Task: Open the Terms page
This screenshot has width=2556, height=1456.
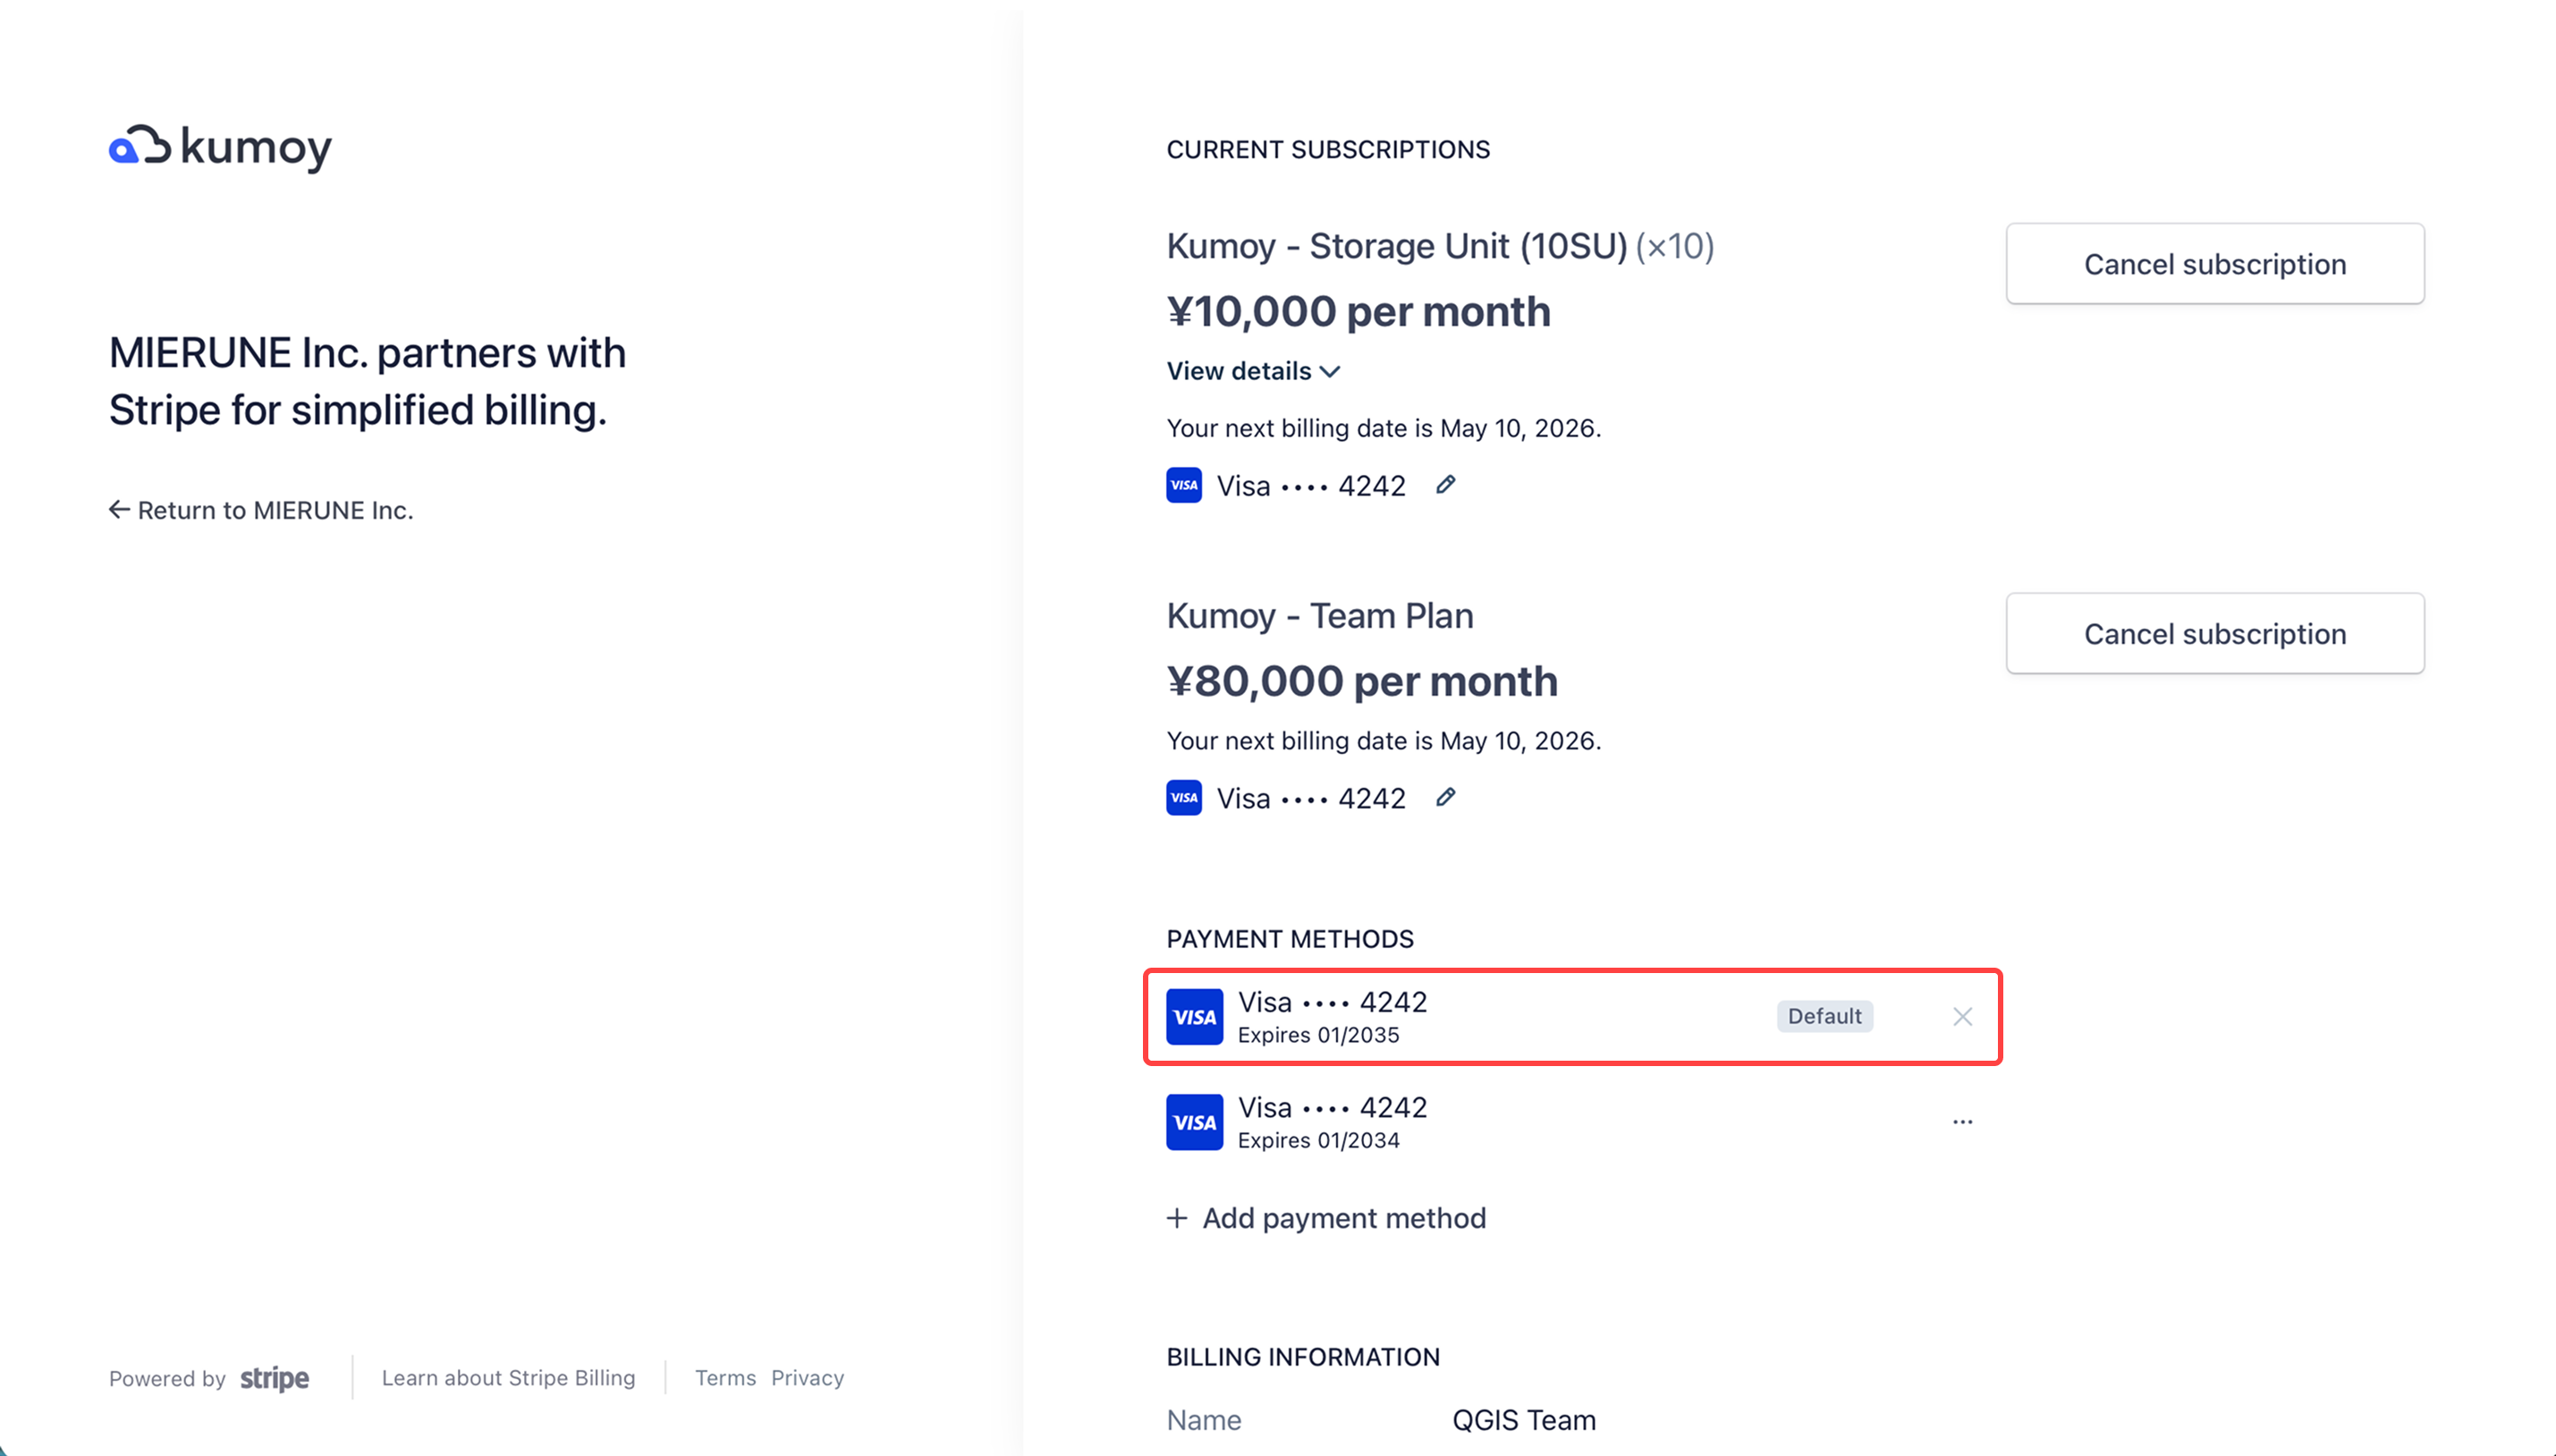Action: pos(725,1378)
